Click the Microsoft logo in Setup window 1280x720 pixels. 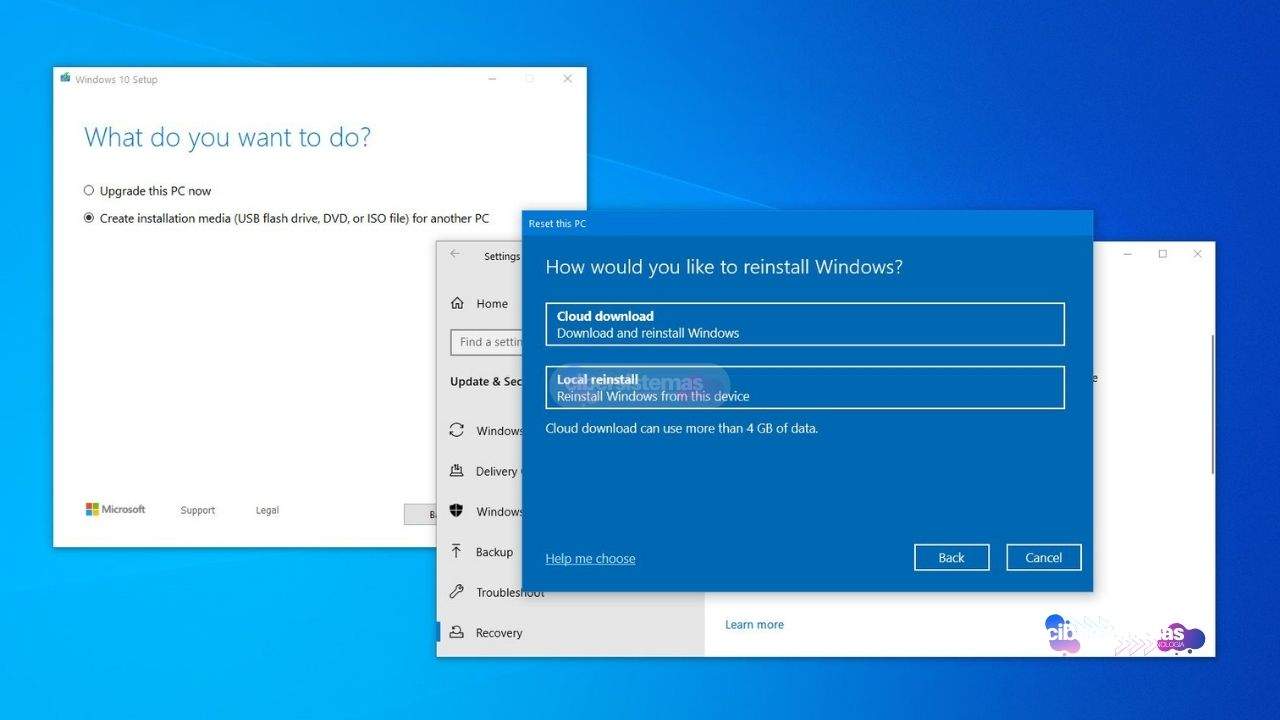coord(115,509)
